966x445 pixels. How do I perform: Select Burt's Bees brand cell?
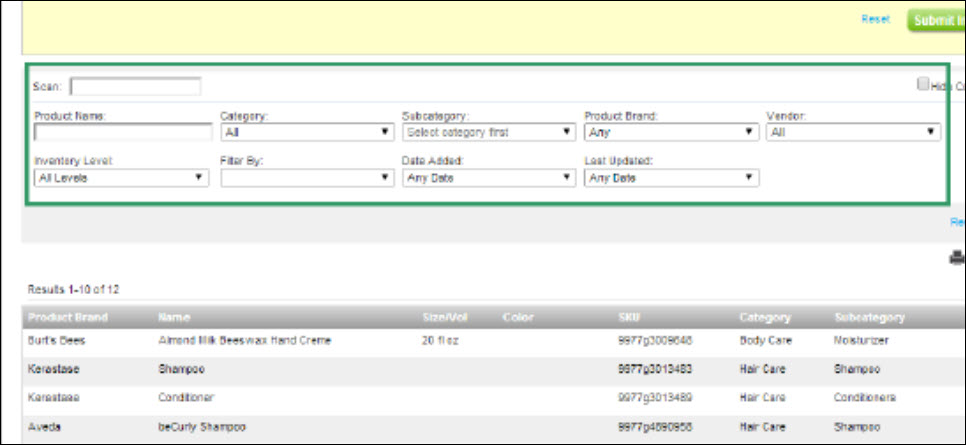point(56,340)
